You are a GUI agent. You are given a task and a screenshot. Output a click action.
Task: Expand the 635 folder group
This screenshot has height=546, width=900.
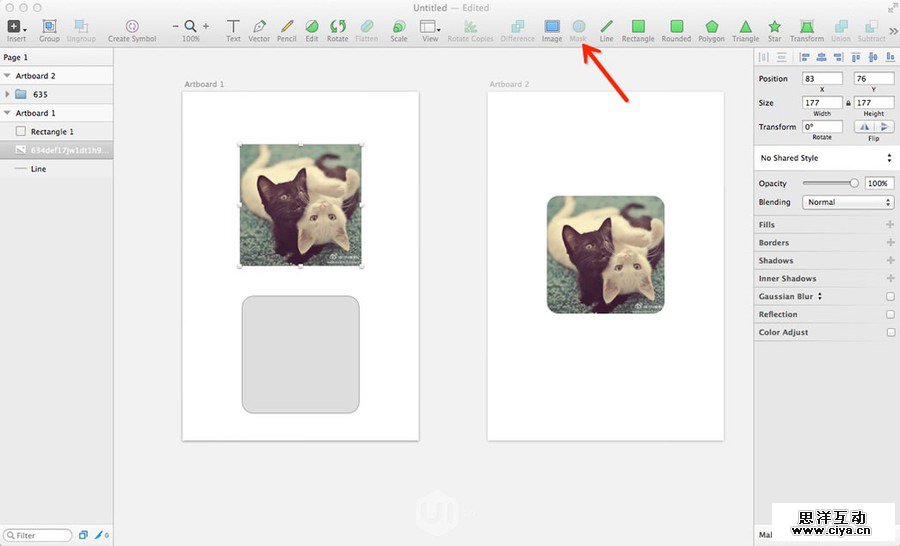(8, 94)
